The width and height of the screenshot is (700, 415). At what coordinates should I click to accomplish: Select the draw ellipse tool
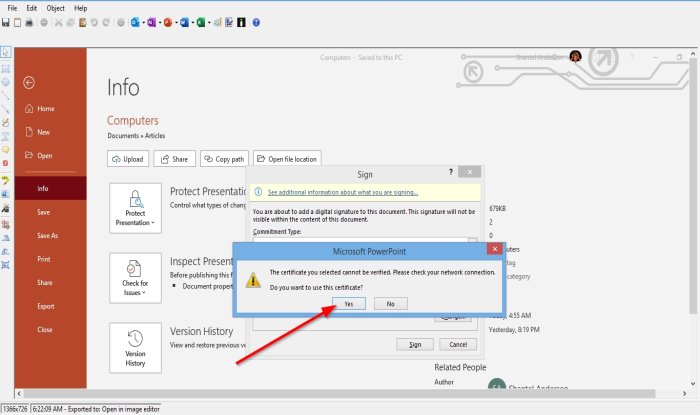pyautogui.click(x=5, y=82)
